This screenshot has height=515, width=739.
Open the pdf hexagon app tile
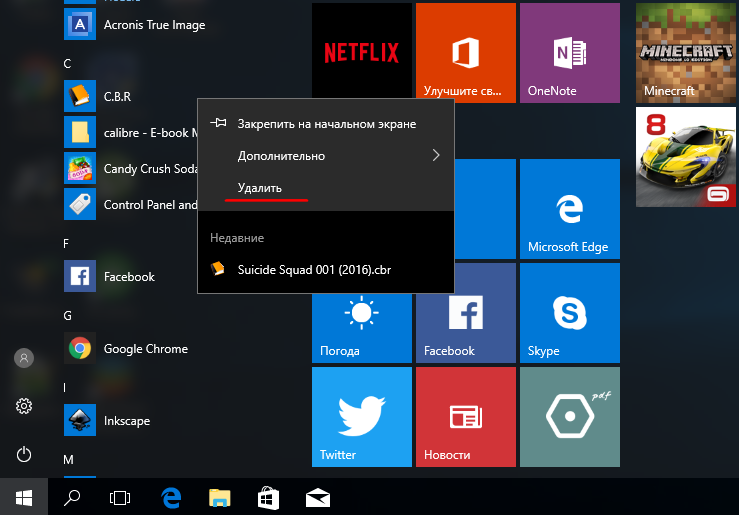[570, 417]
